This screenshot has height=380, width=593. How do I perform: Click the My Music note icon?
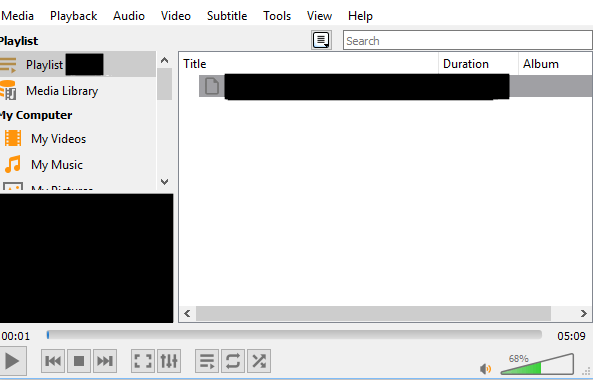[x=13, y=164]
